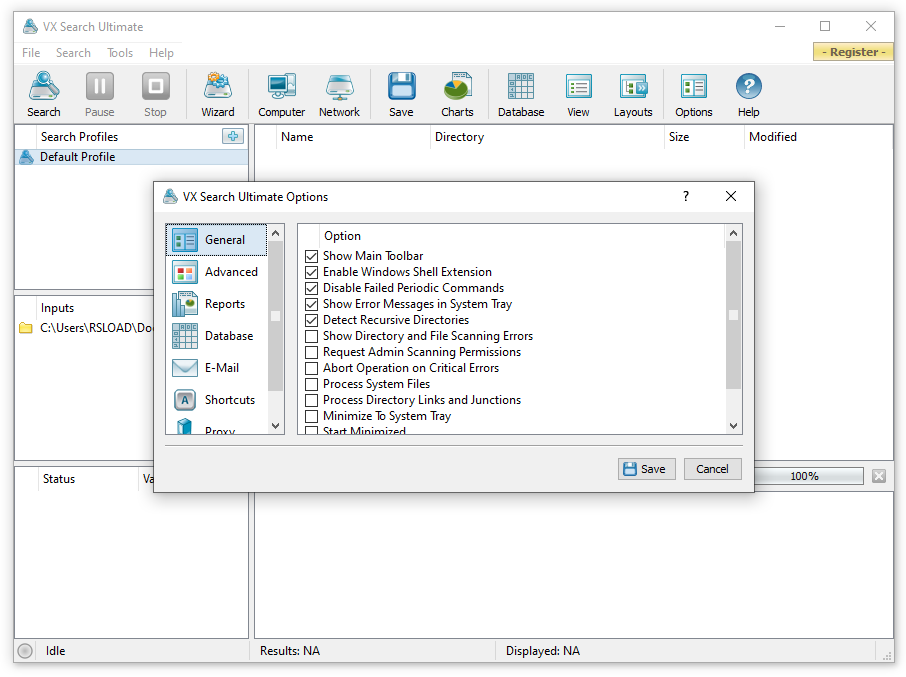Click the up arrow of the options list scrollbar

(733, 233)
